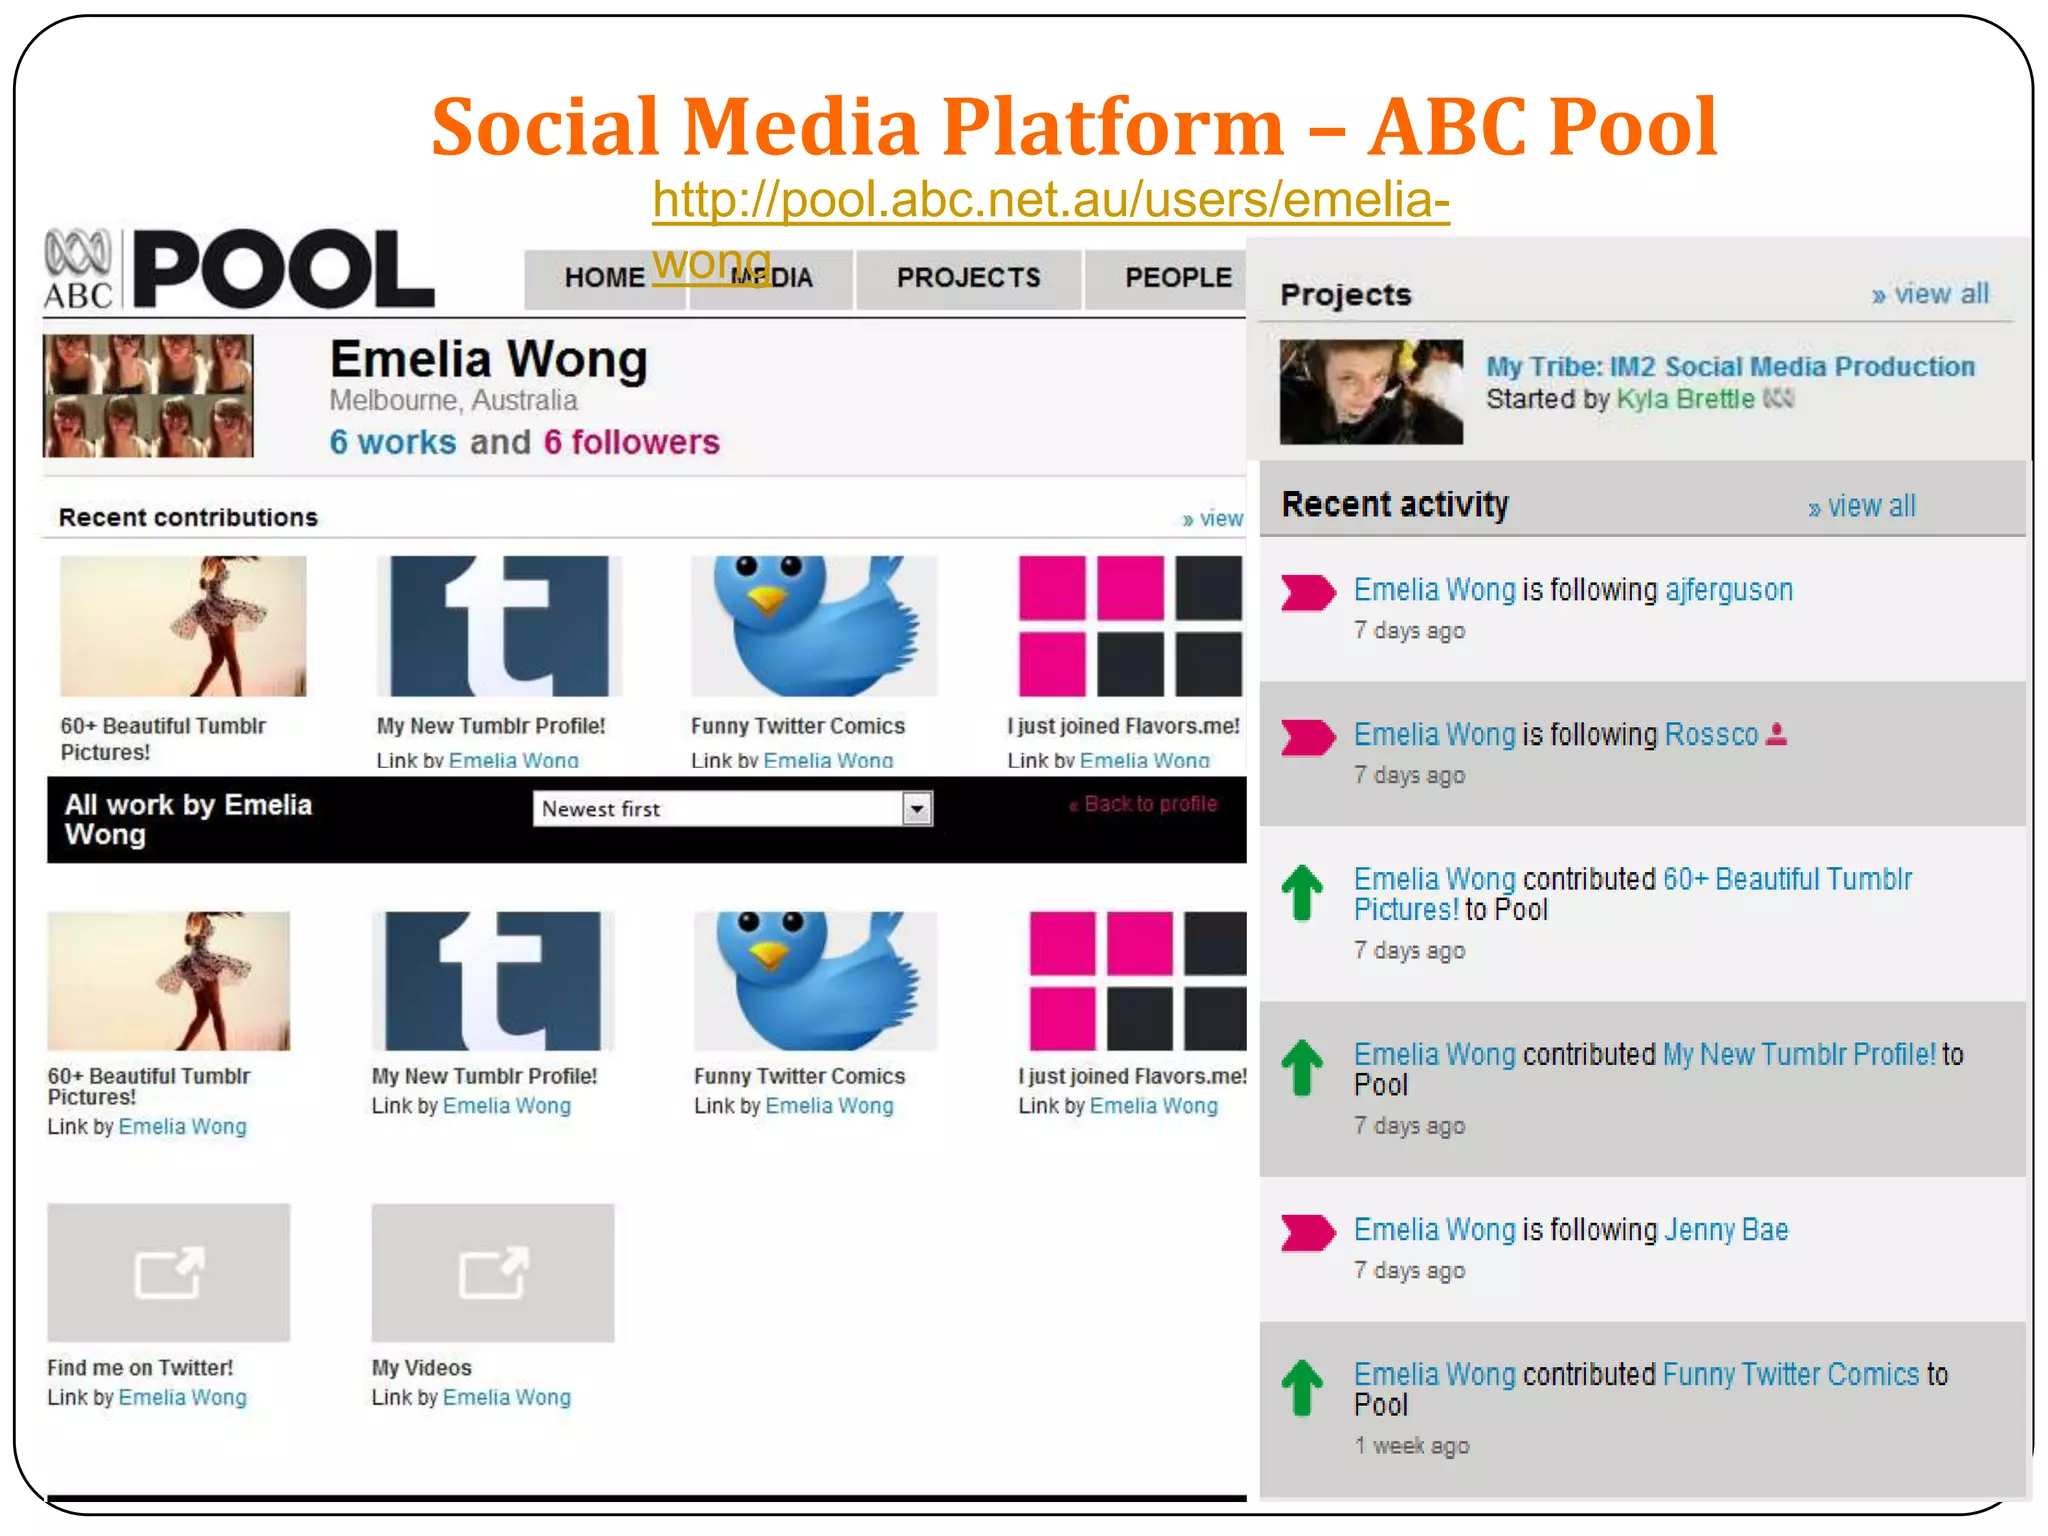Click I just joined Flavors.me! title in All work

1132,1076
